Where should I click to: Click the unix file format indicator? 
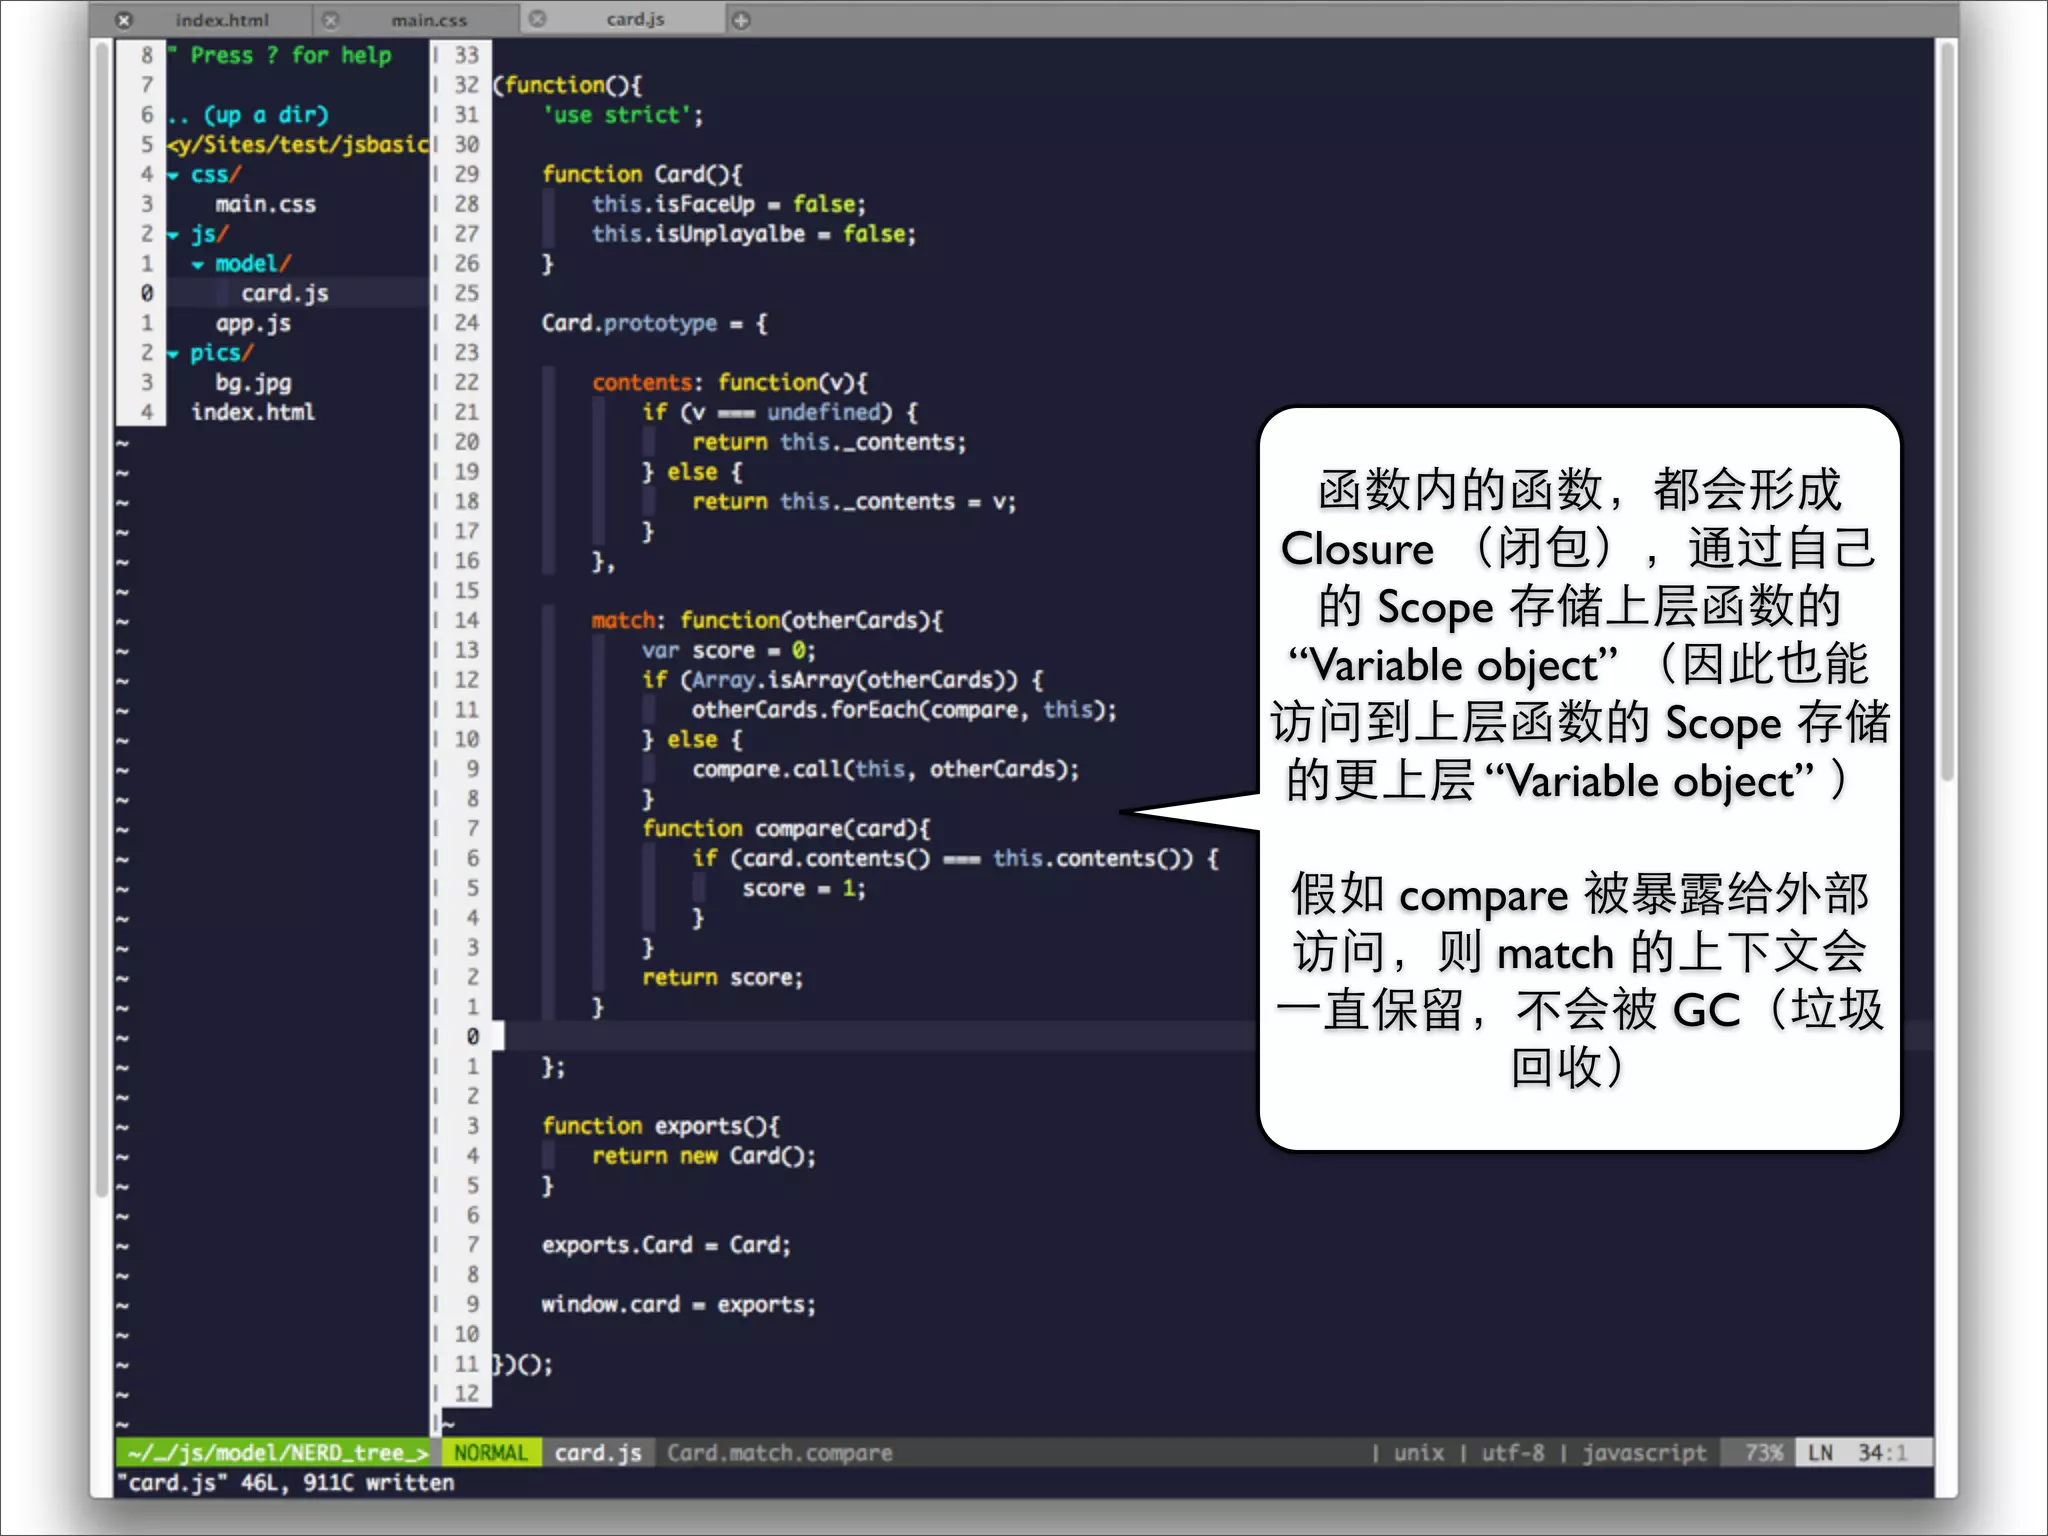click(x=1418, y=1452)
